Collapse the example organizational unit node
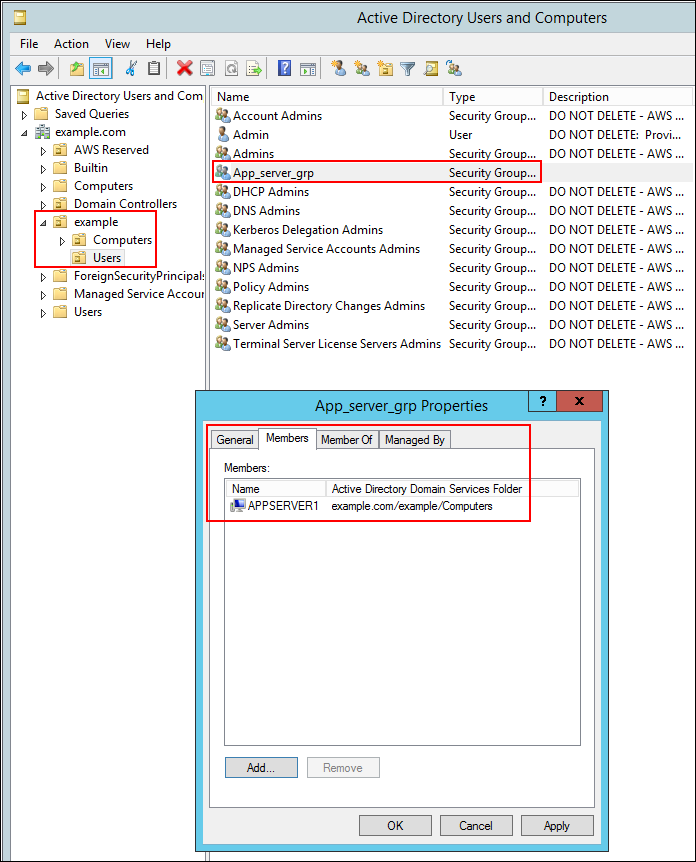696x862 pixels. coord(43,223)
